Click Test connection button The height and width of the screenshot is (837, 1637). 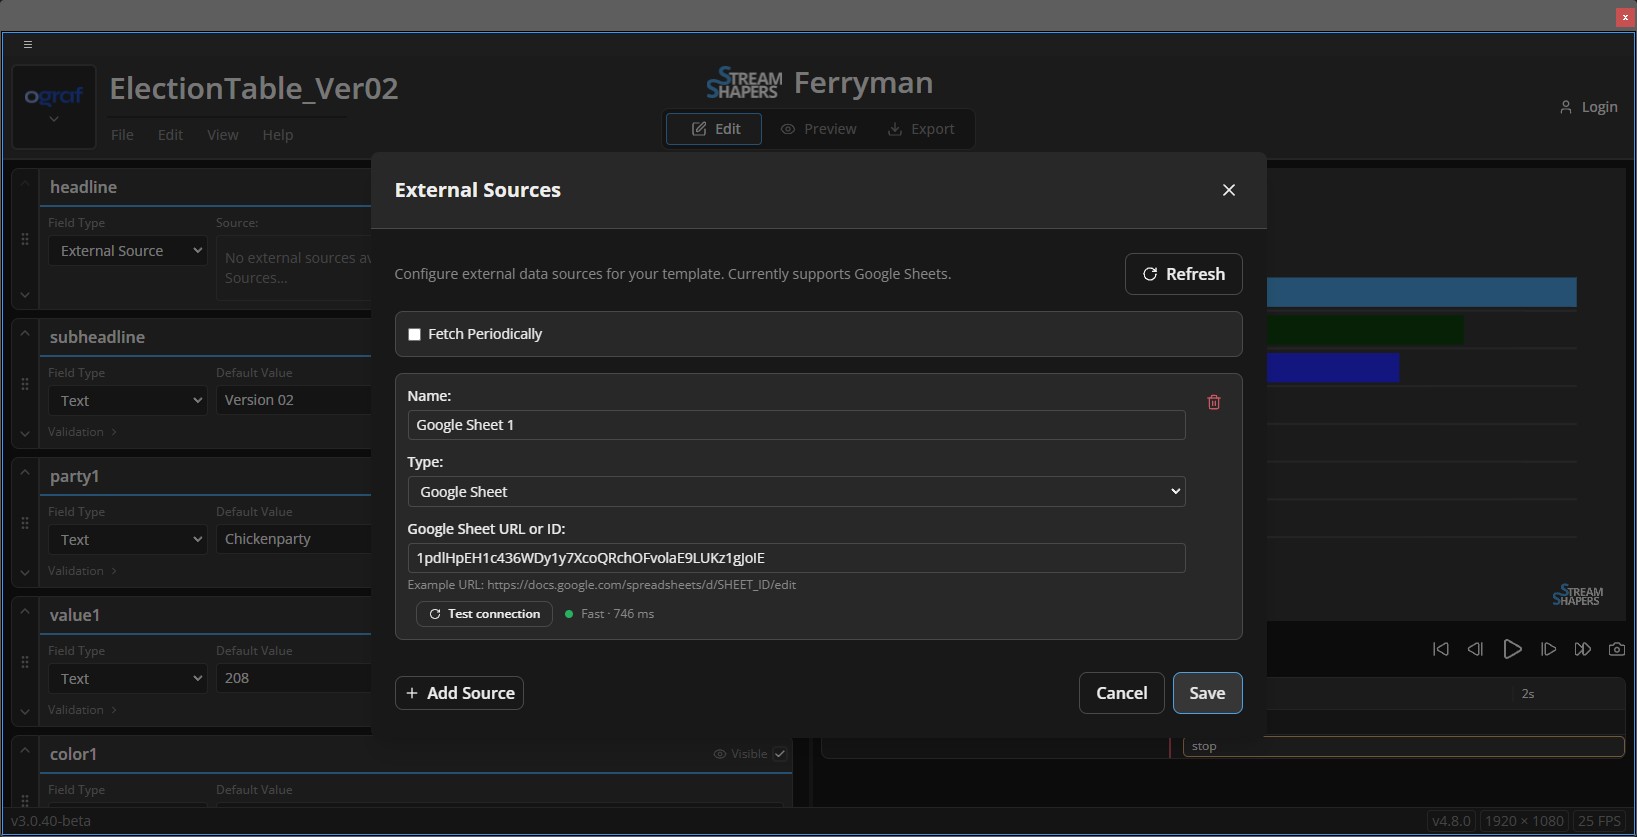484,614
